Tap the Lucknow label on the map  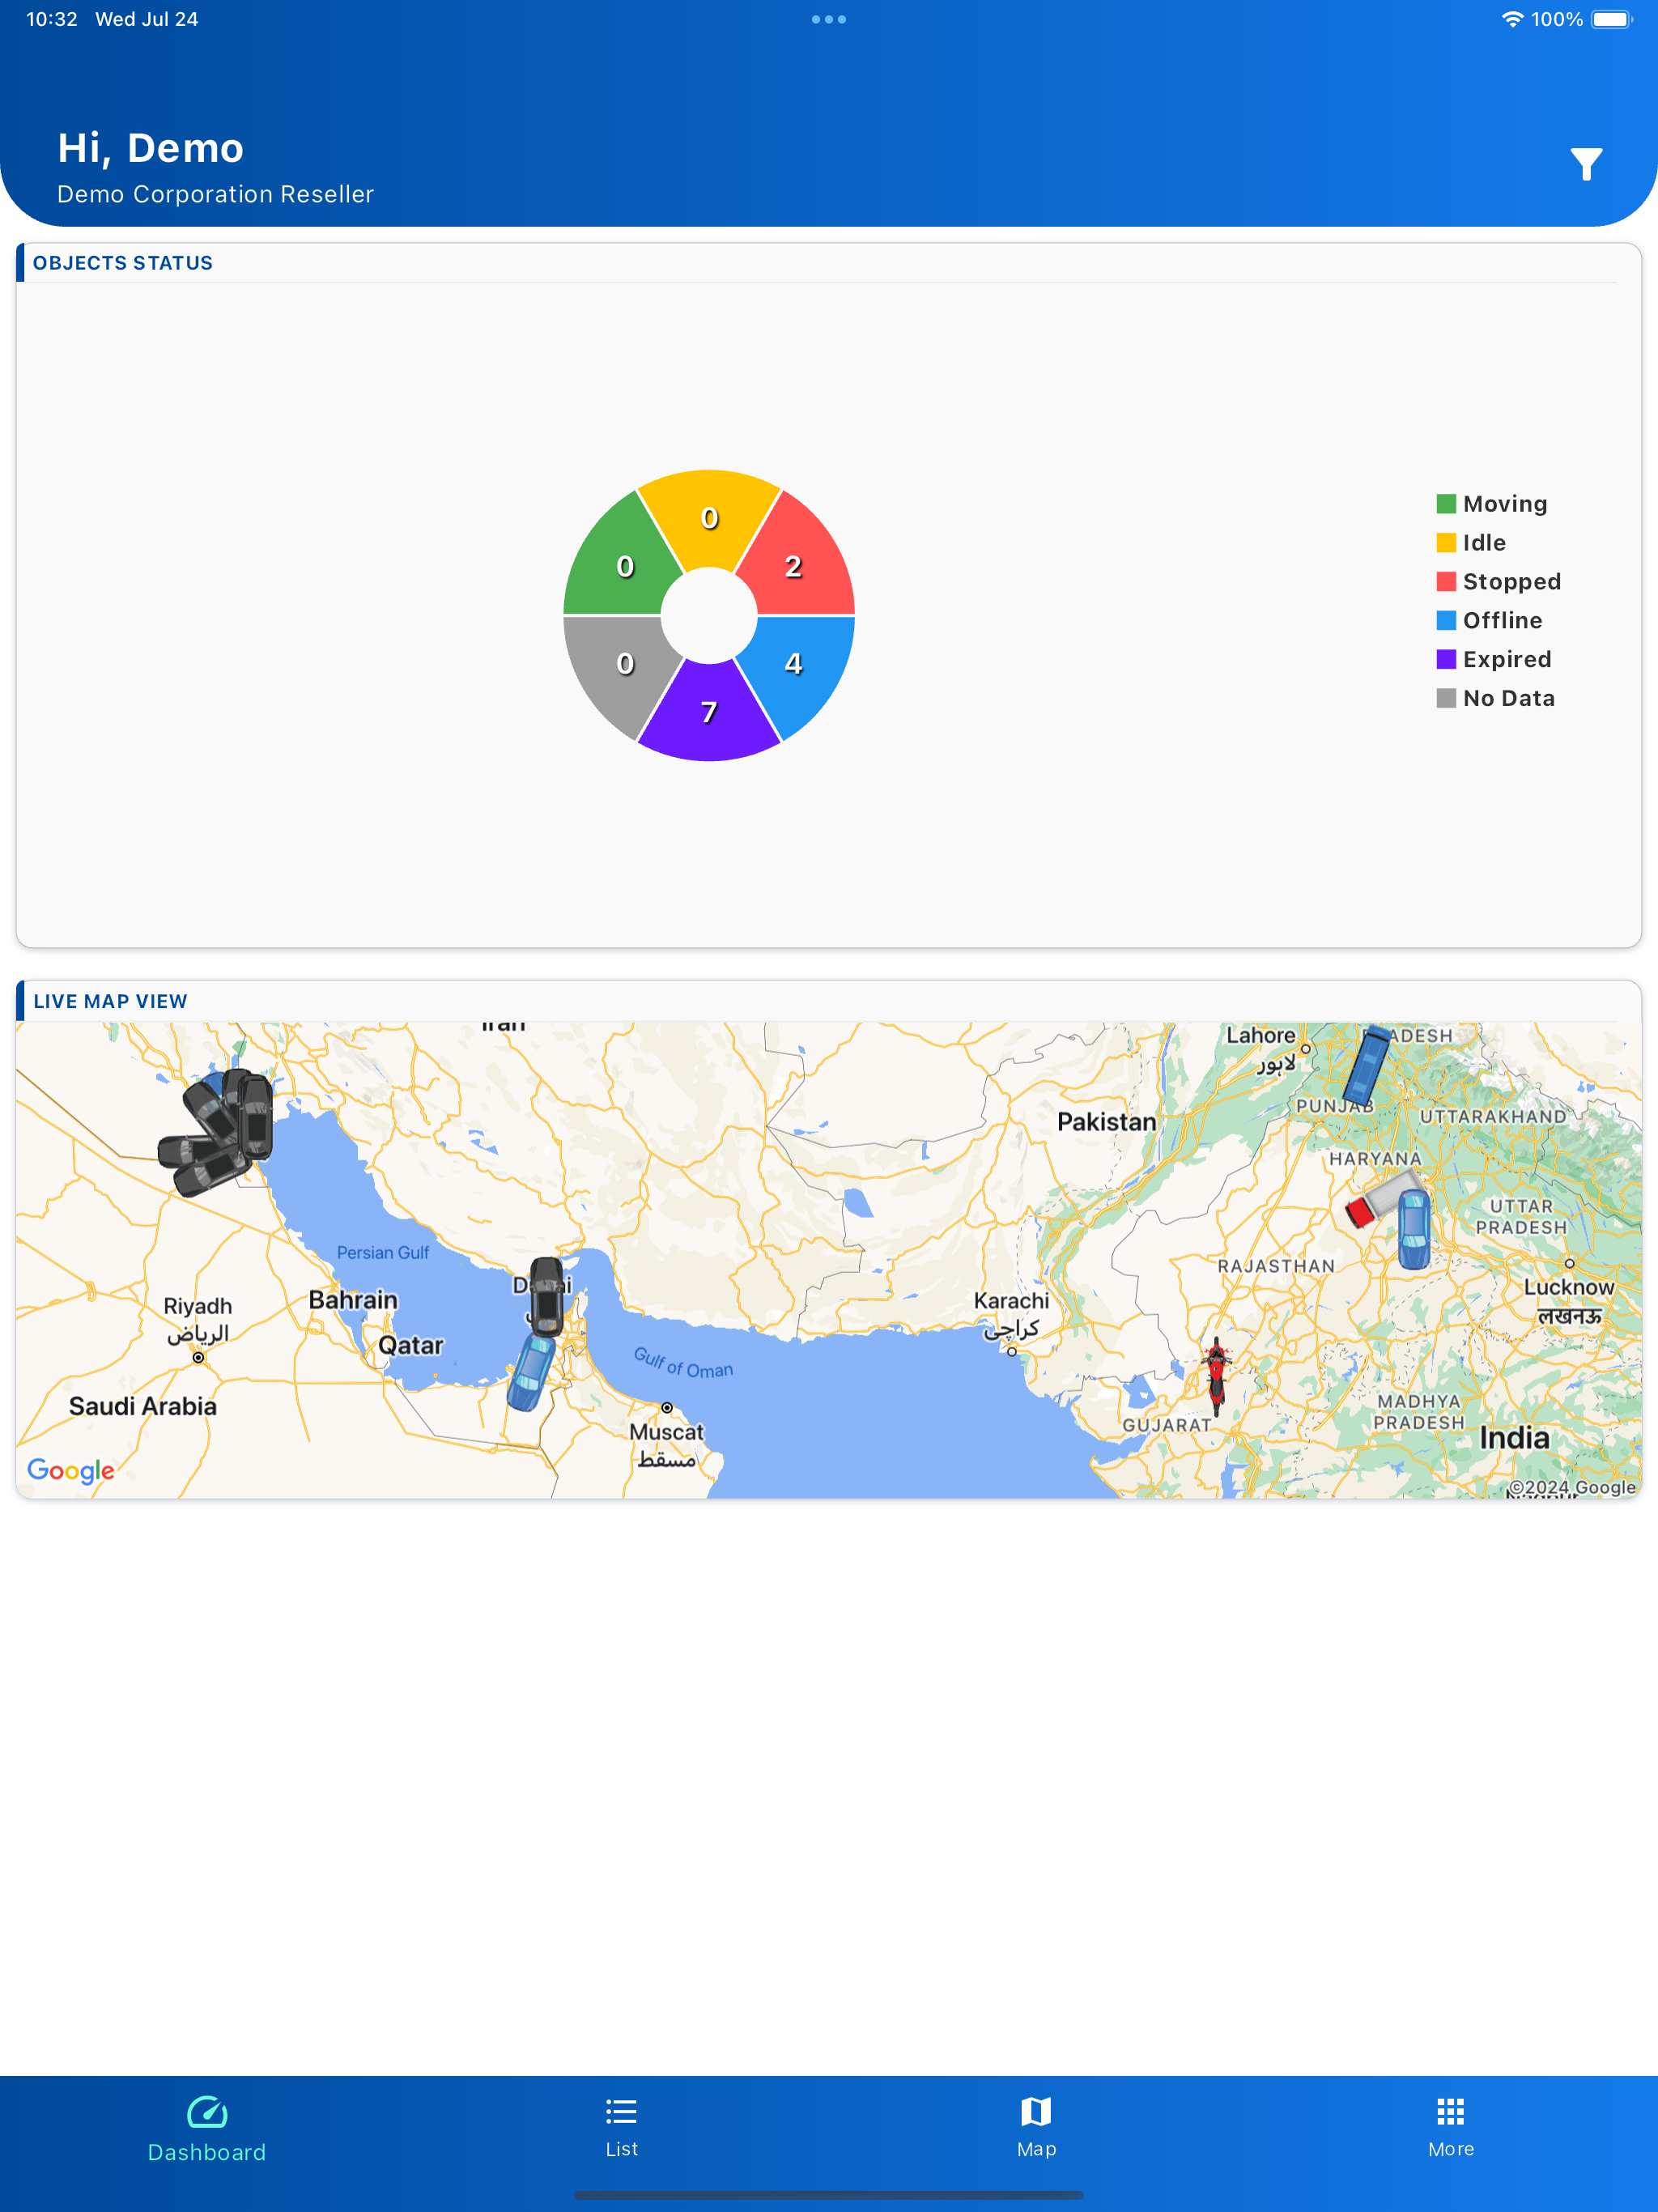(1568, 1301)
